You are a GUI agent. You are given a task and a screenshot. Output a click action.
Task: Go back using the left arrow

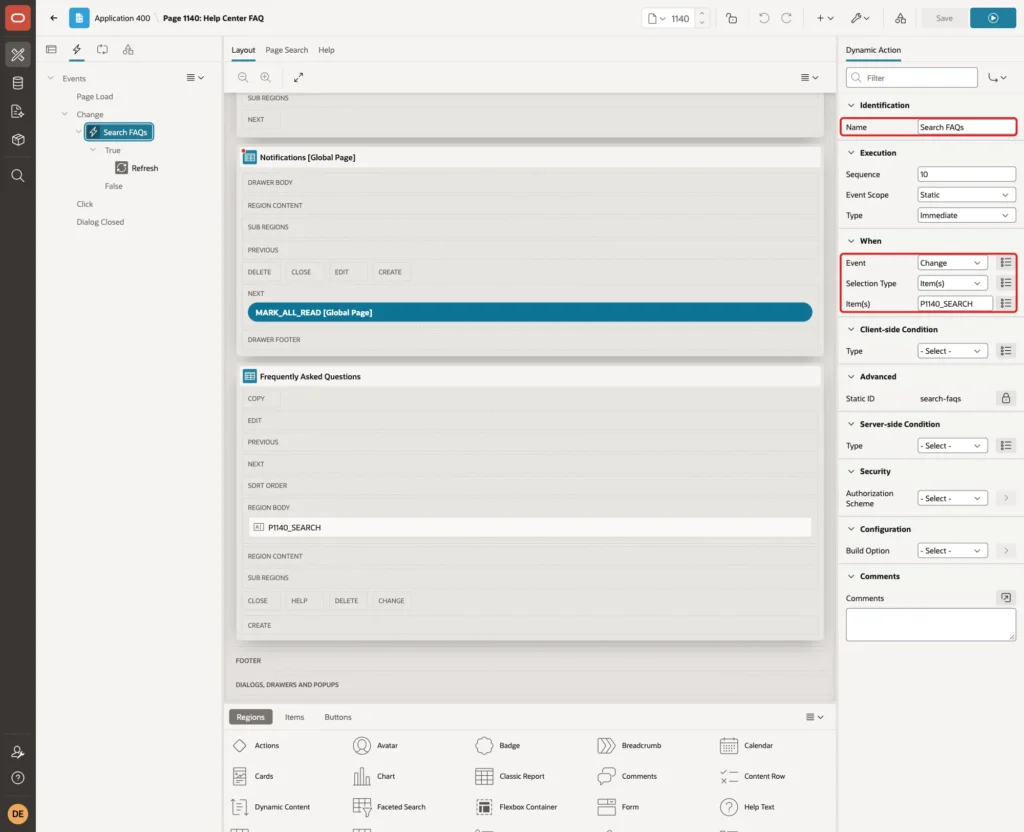[x=54, y=18]
